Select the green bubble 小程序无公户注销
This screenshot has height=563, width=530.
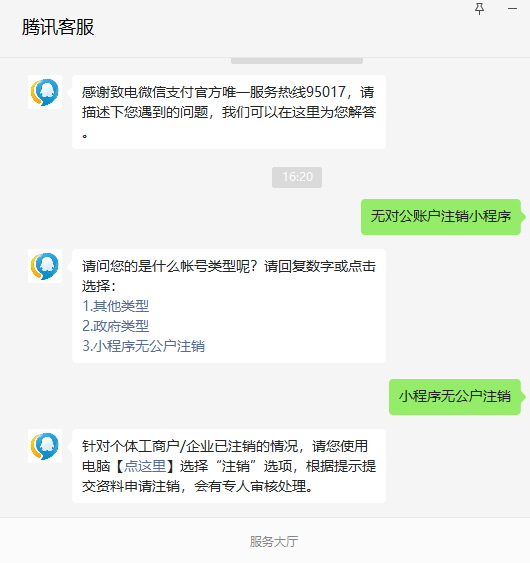(455, 397)
